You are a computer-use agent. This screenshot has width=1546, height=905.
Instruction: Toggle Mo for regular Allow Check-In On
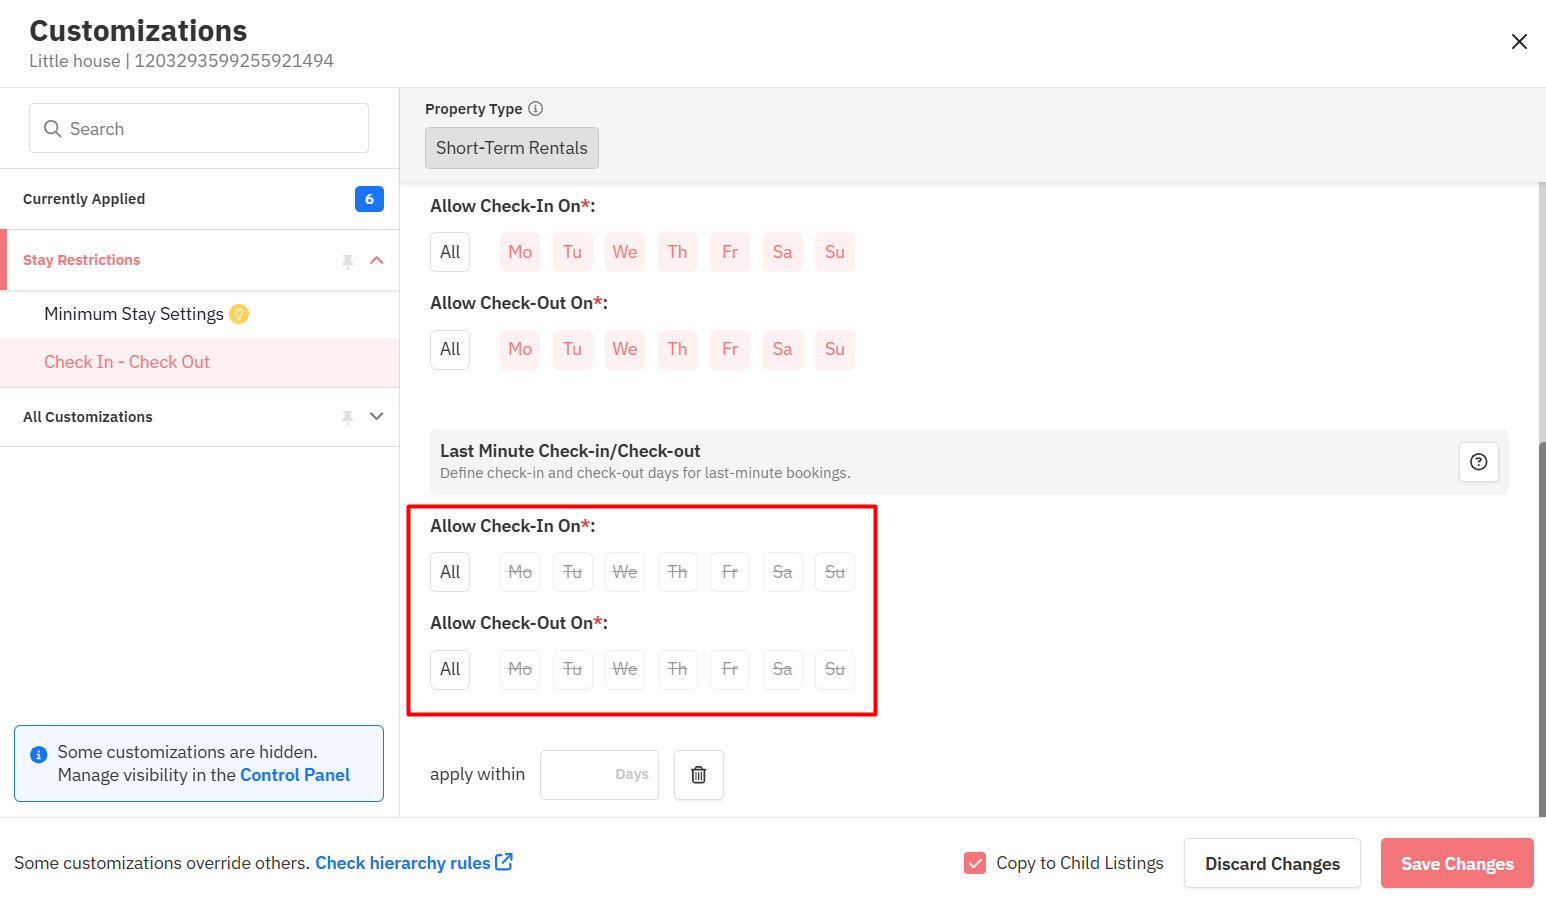tap(520, 252)
